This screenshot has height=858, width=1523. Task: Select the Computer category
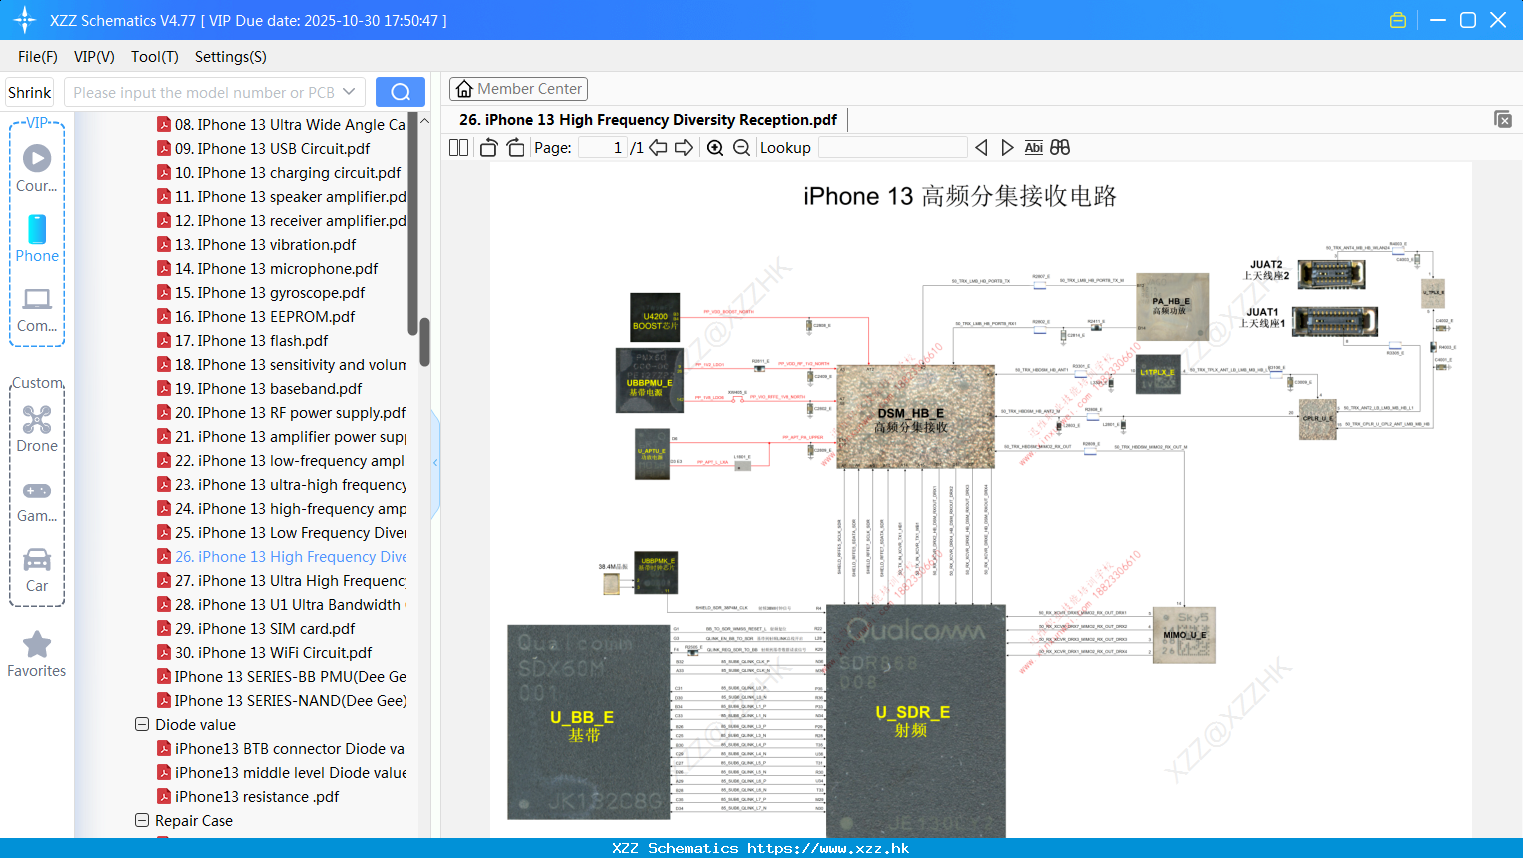(x=37, y=310)
